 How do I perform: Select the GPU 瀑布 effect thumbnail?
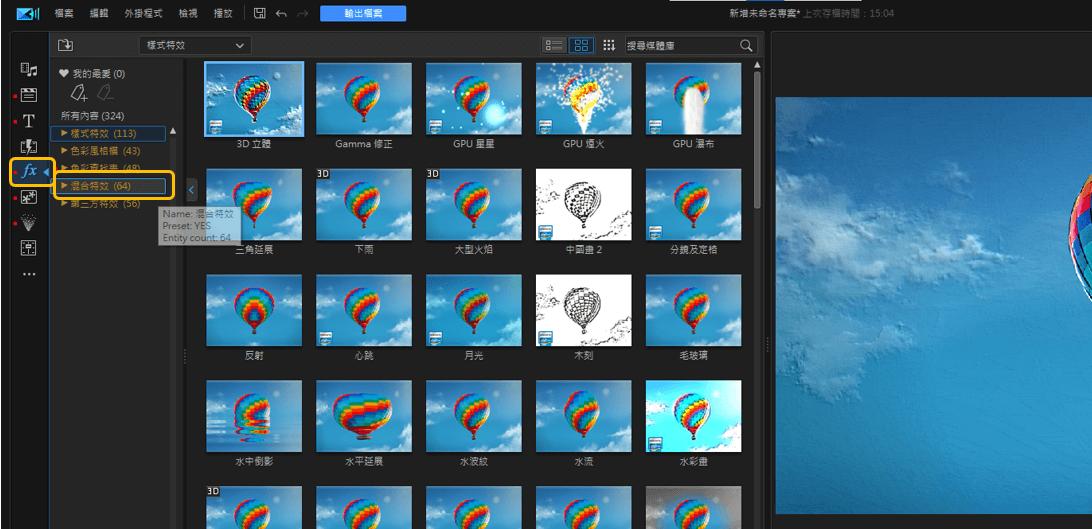[694, 98]
